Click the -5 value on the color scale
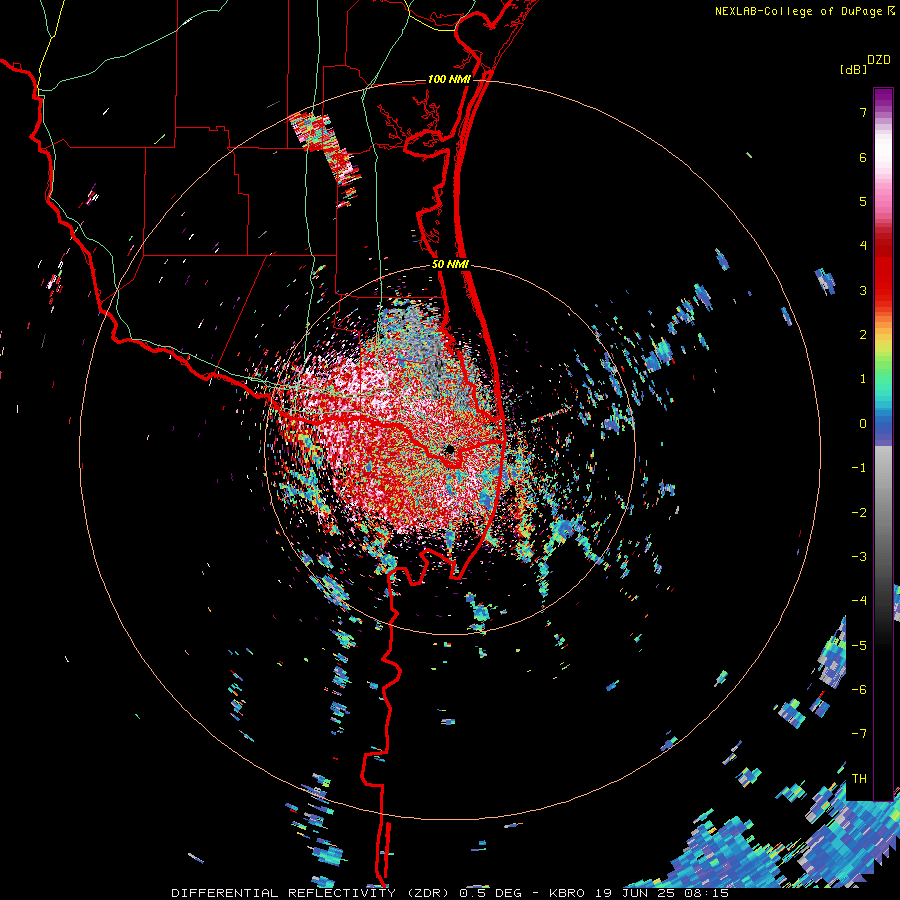Screen dimensions: 900x900 coord(859,646)
